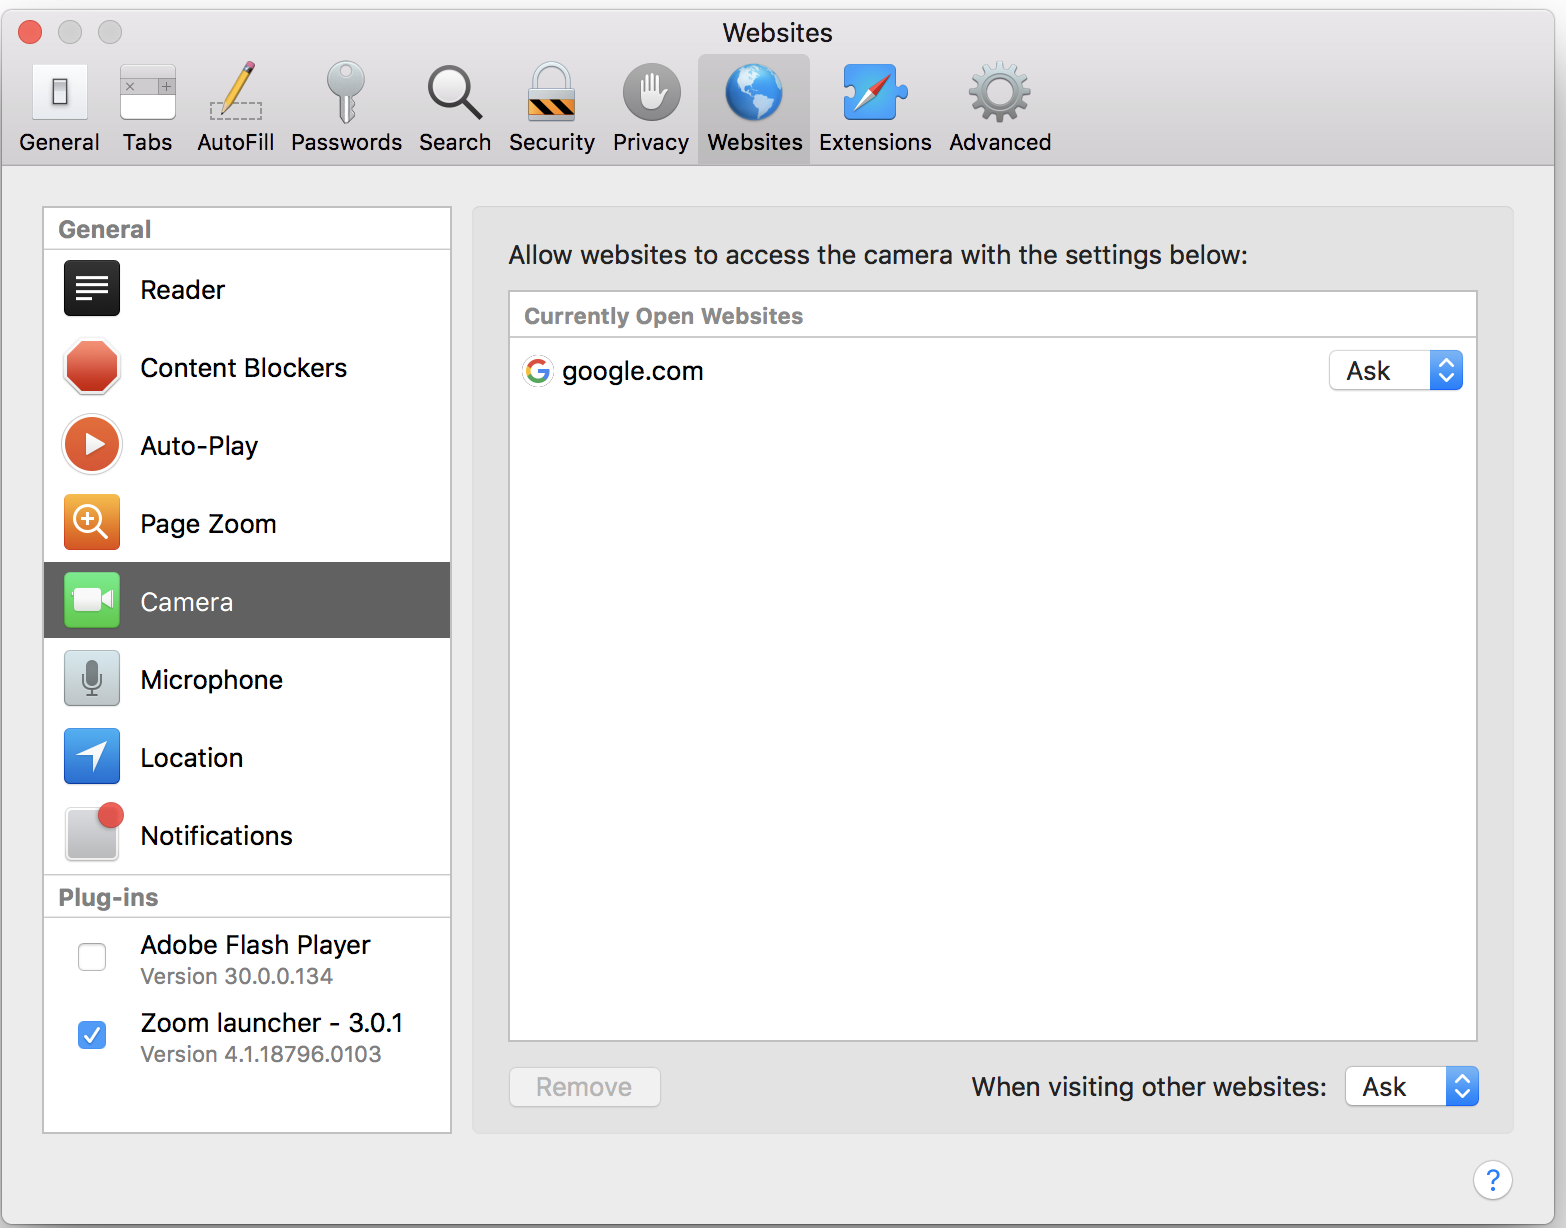Screen dimensions: 1566x1228
Task: Change permission setting for google.com
Action: point(1396,370)
